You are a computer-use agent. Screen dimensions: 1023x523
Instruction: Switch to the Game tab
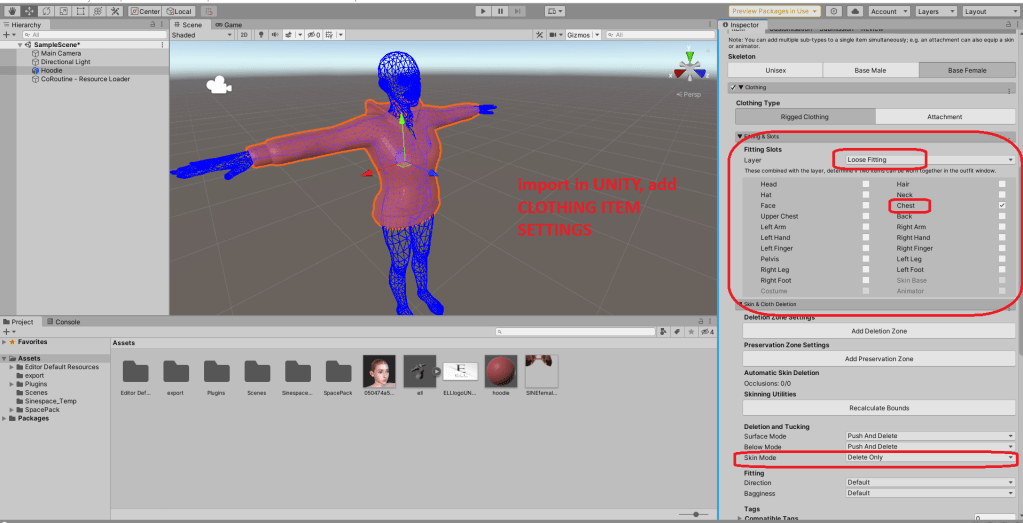coord(229,24)
